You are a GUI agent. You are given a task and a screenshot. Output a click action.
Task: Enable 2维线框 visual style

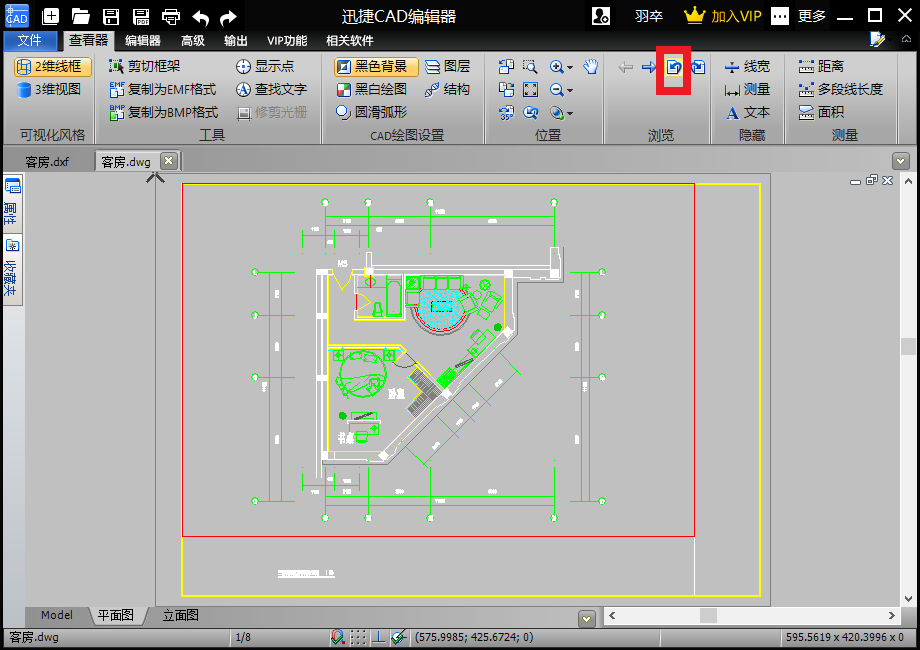tap(53, 66)
